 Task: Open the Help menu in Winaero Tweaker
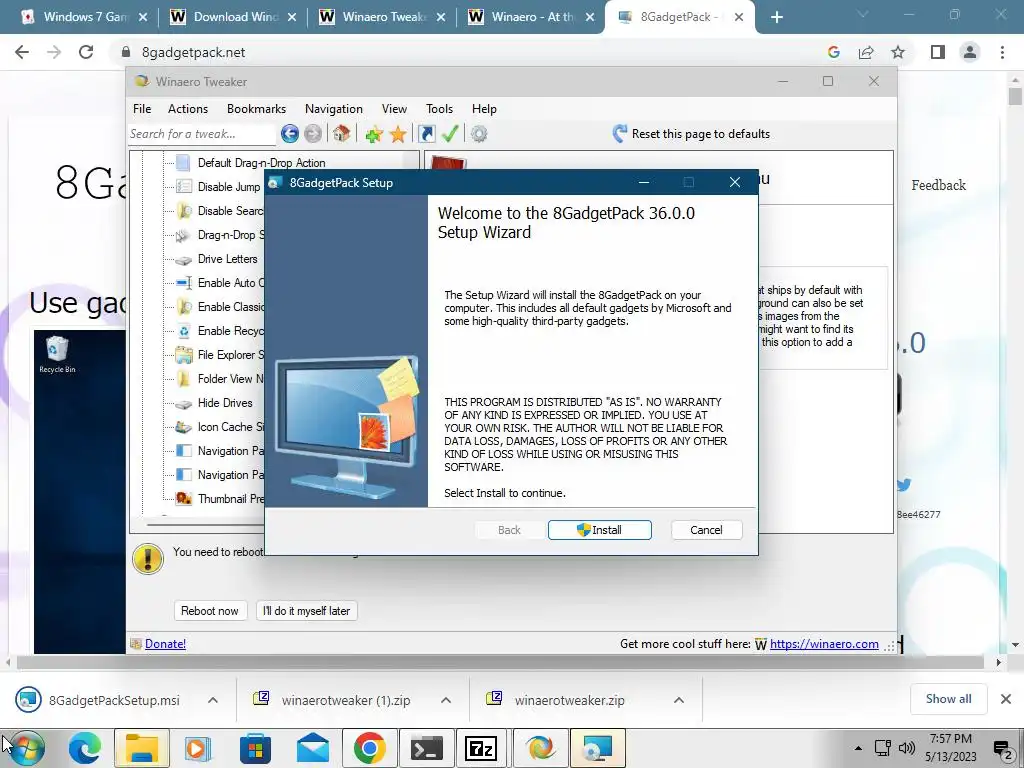click(484, 109)
